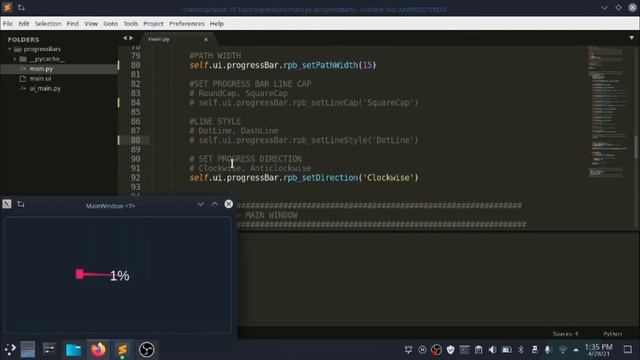The height and width of the screenshot is (360, 640).
Task: Click the pin icon in Sublime title bar
Action: pyautogui.click(x=21, y=7)
